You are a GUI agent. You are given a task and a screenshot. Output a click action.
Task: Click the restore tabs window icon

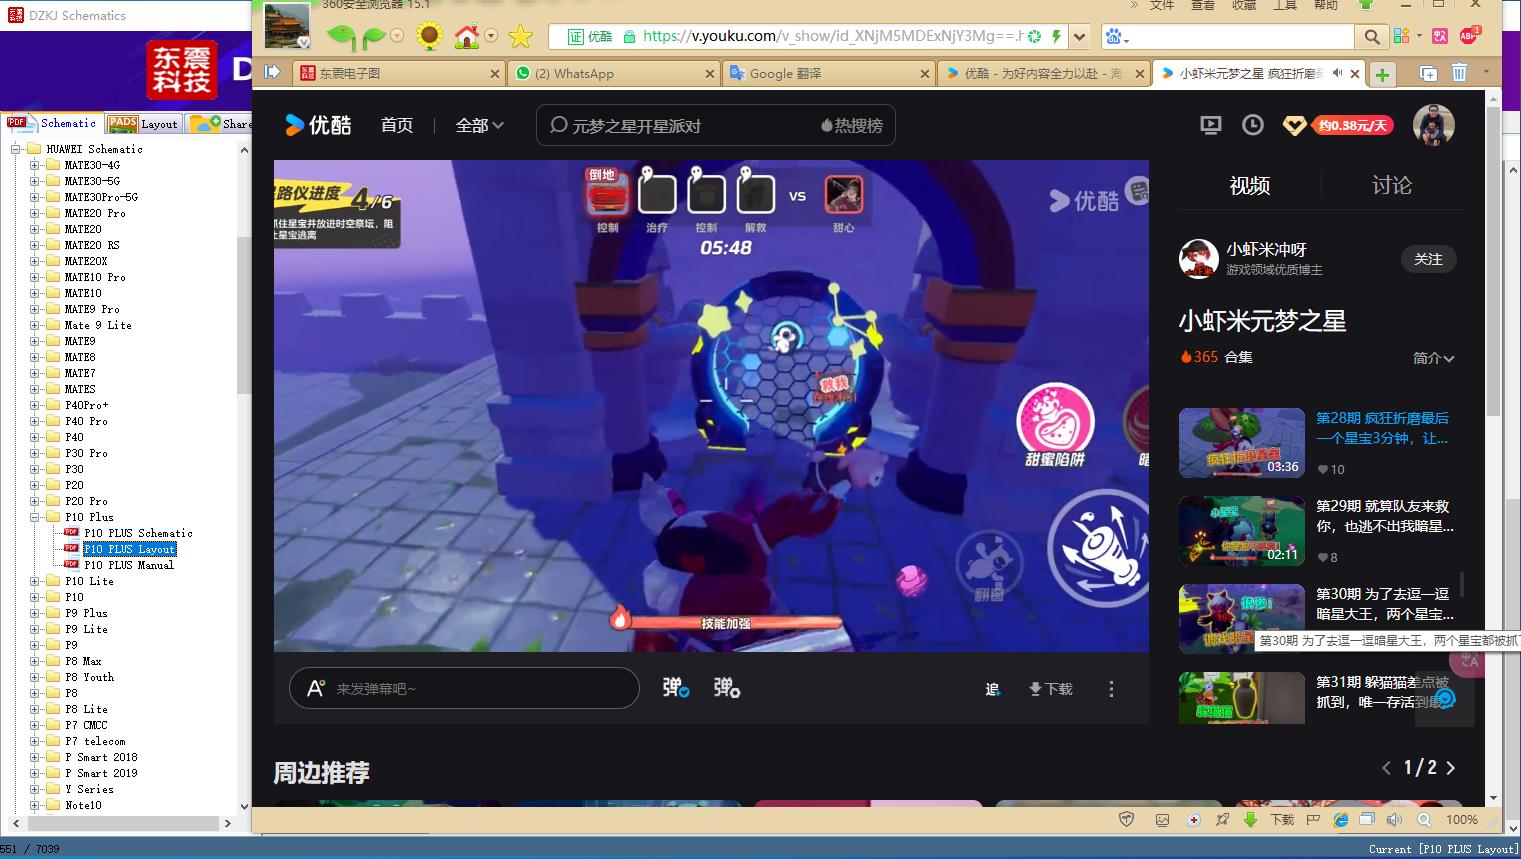coord(1428,73)
